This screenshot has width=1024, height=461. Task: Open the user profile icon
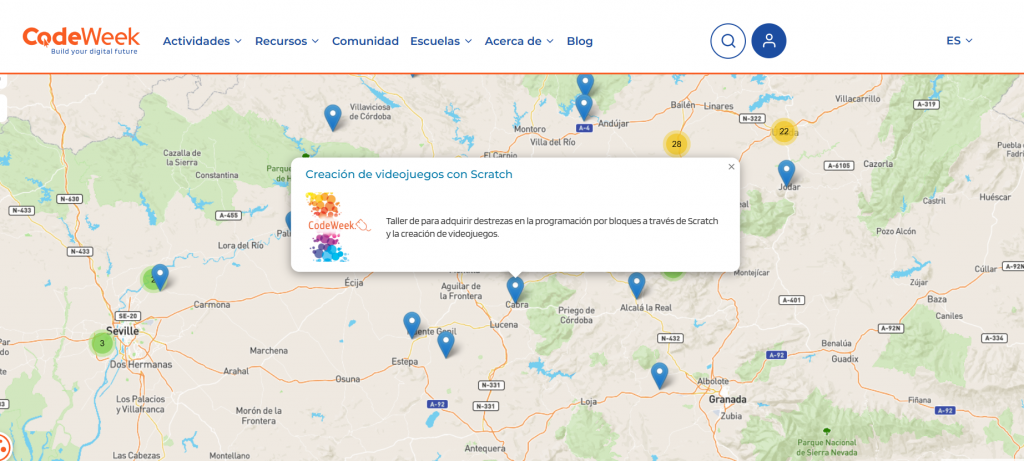(x=769, y=41)
